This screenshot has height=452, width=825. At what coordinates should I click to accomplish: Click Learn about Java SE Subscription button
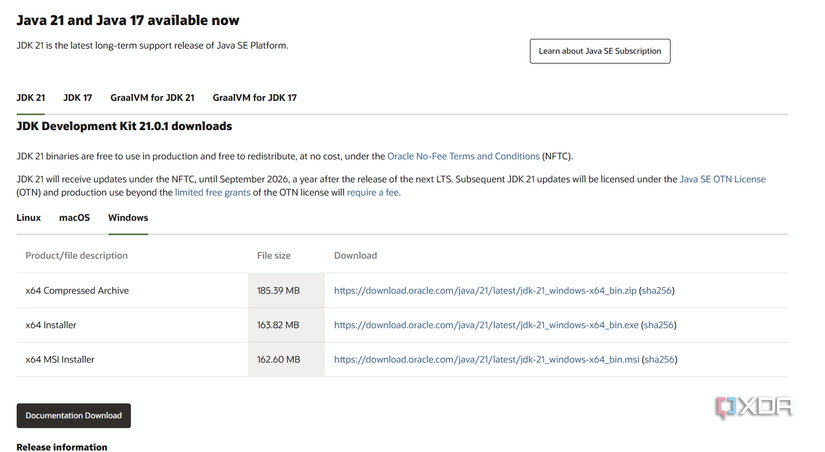click(x=600, y=51)
